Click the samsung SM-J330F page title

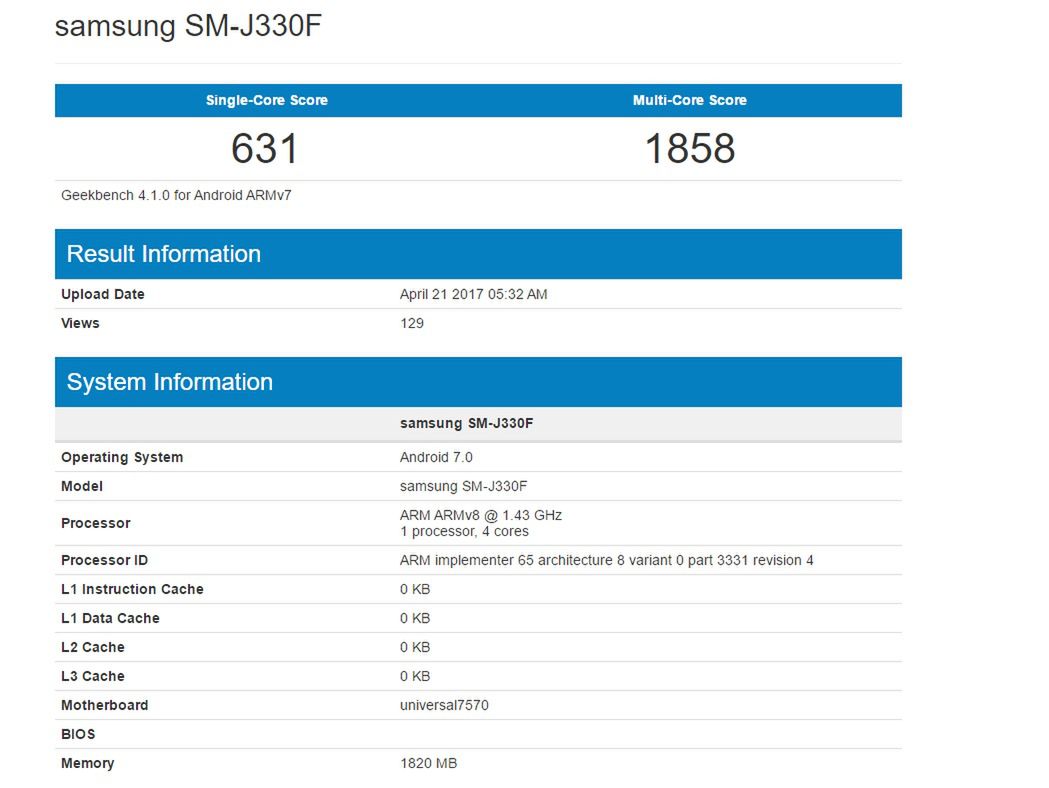[190, 25]
